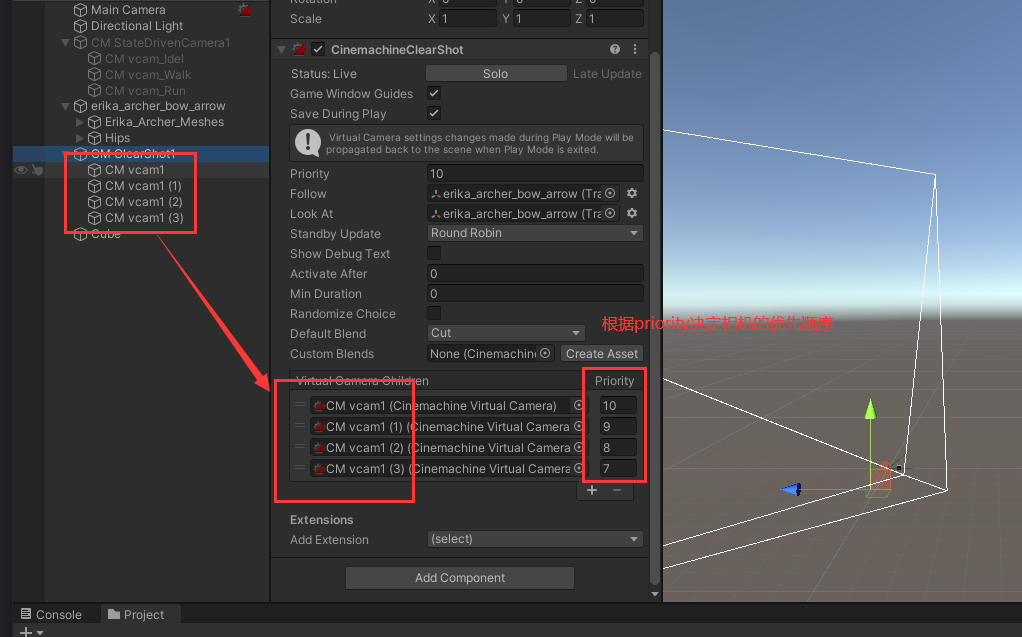Click the Follow target object picker icon
This screenshot has width=1022, height=637.
point(610,193)
